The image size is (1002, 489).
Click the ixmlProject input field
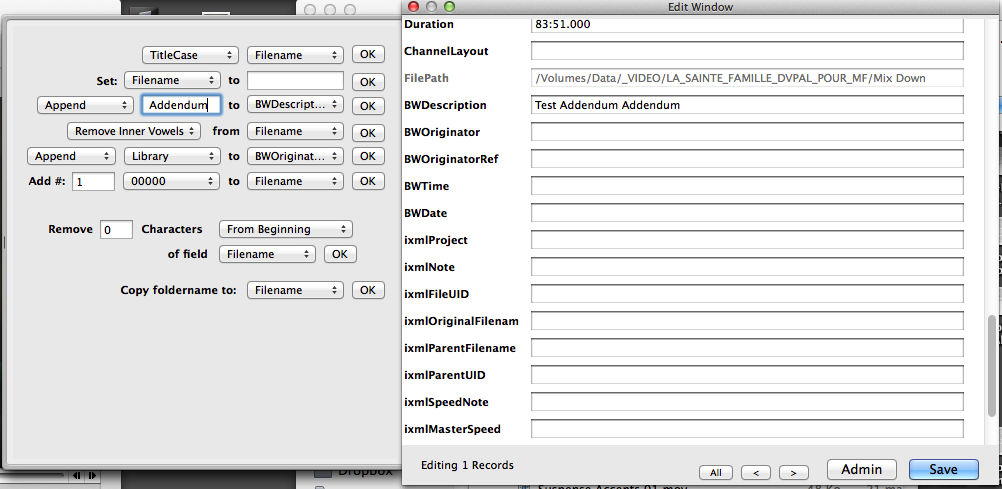pyautogui.click(x=746, y=240)
